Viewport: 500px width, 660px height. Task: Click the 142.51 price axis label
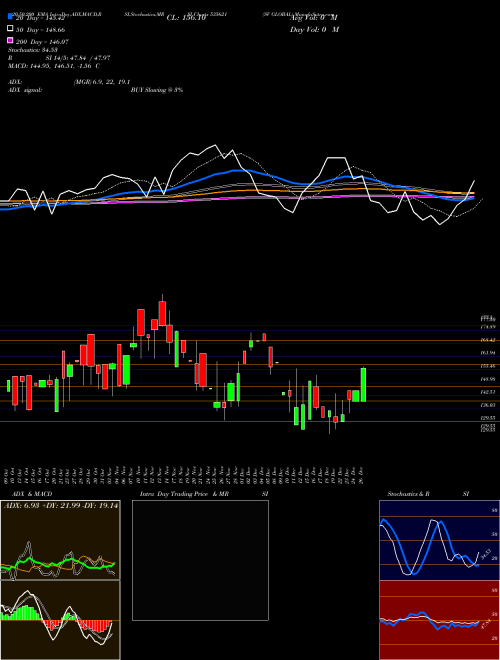pyautogui.click(x=489, y=392)
